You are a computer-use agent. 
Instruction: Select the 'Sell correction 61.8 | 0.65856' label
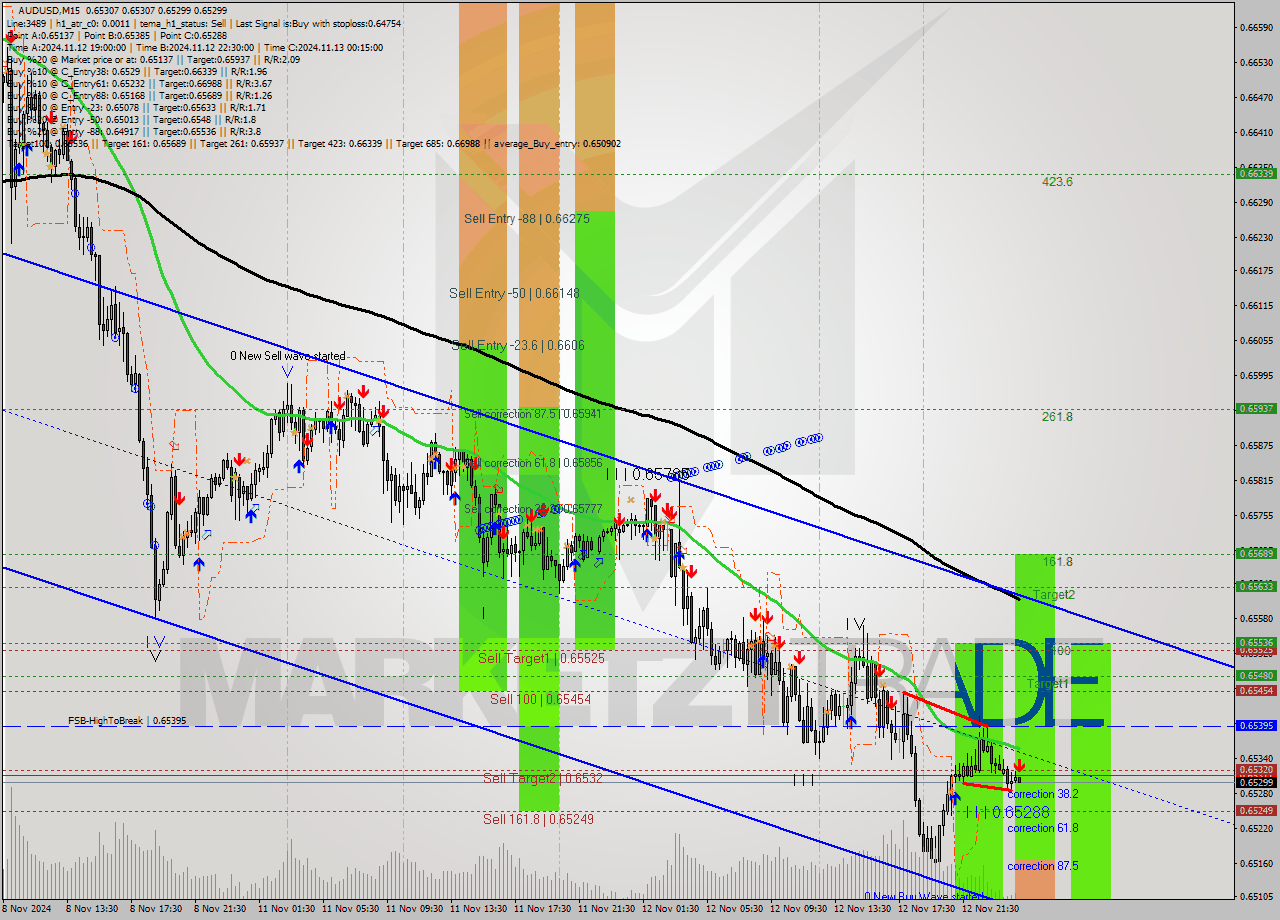(532, 464)
